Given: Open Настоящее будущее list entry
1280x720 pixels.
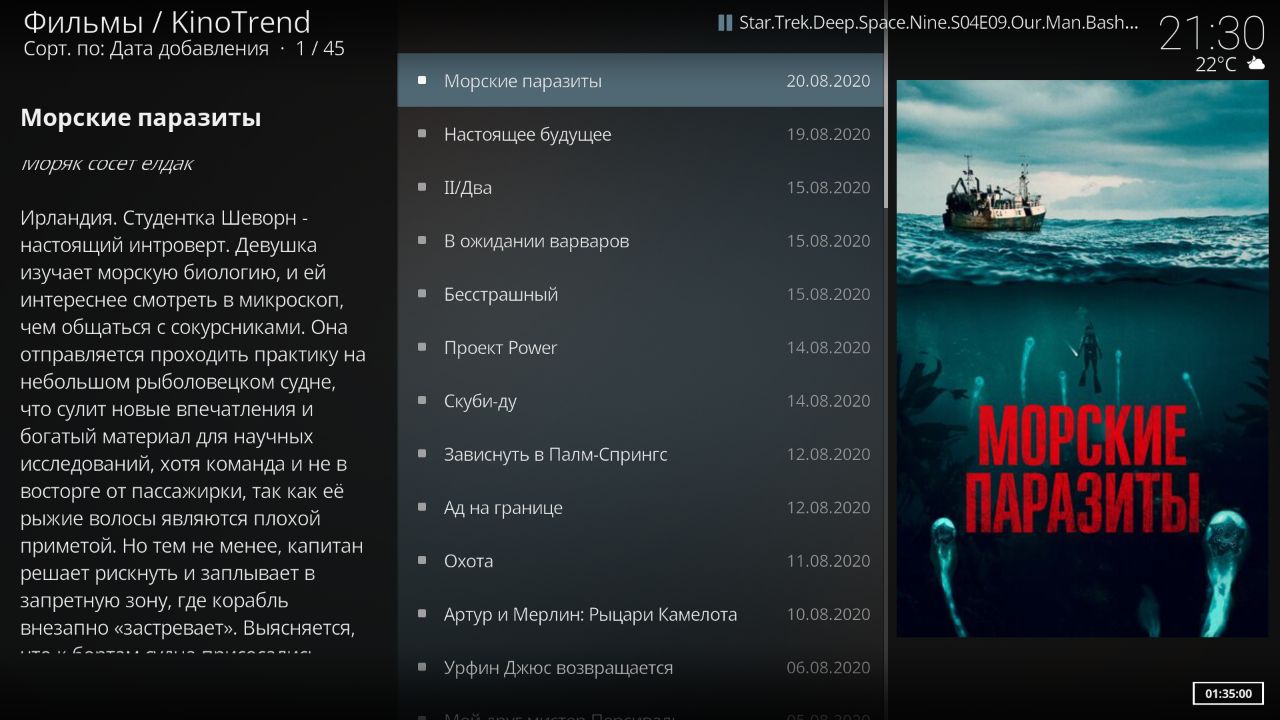Looking at the screenshot, I should [640, 134].
